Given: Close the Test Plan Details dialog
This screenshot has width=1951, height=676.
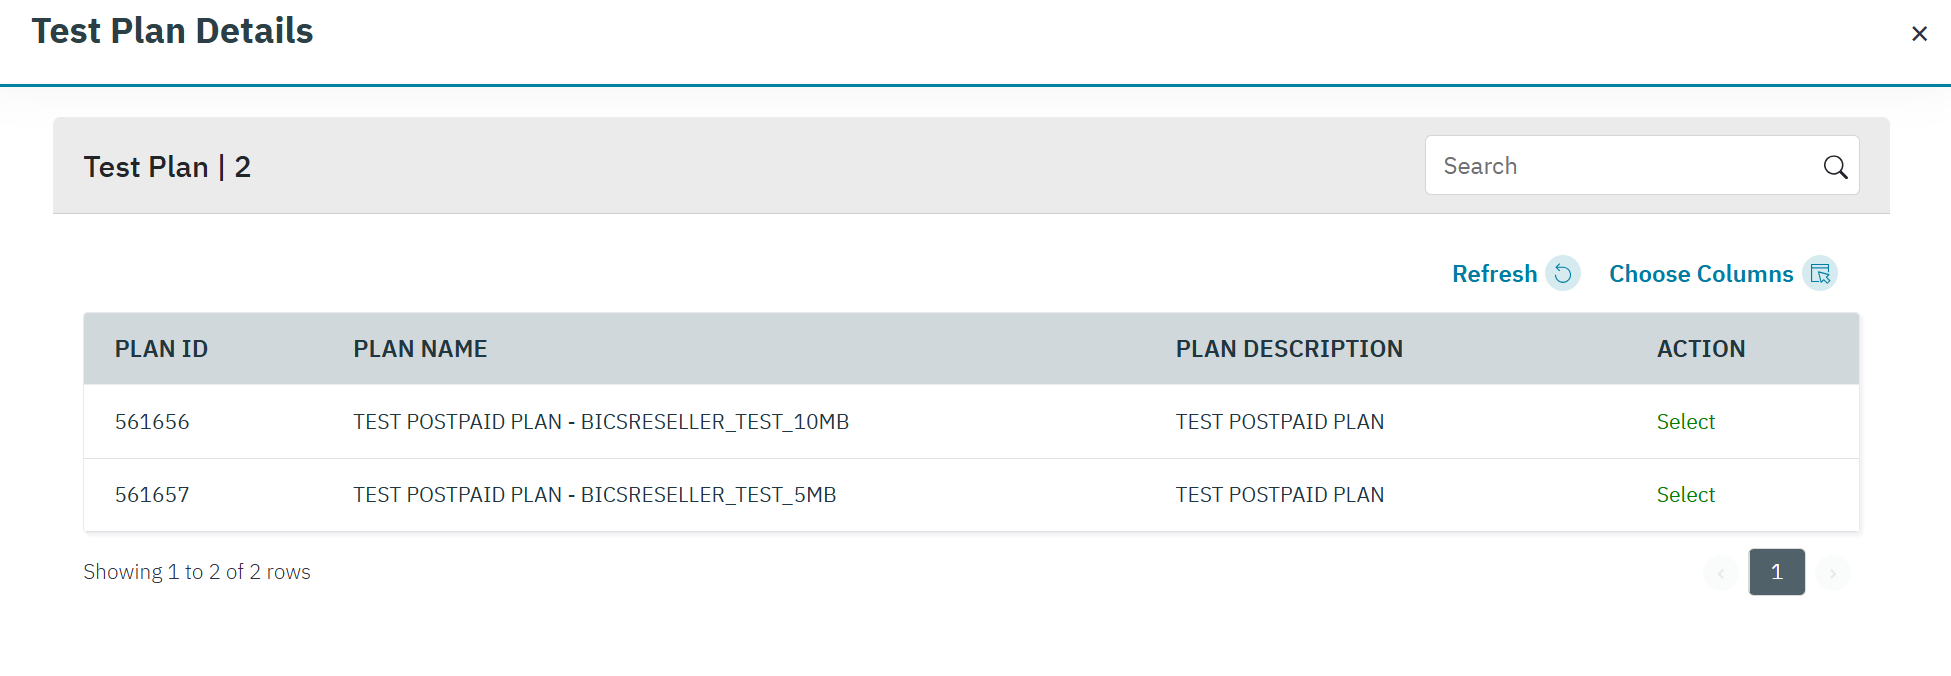Looking at the screenshot, I should 1919,34.
